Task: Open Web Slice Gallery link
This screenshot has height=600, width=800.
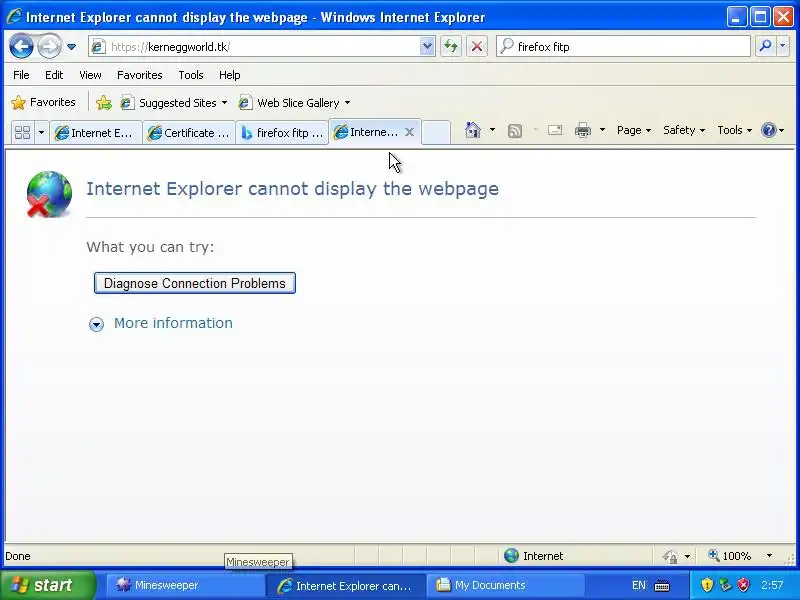Action: pos(293,103)
